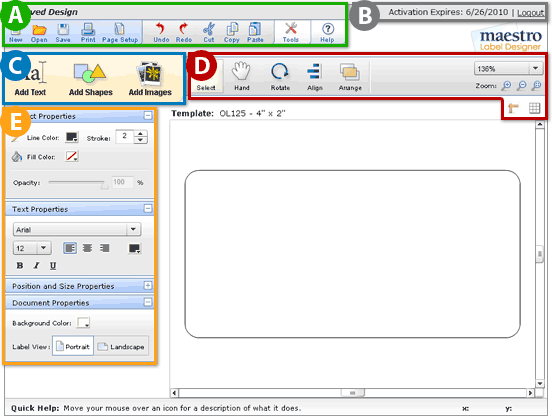The width and height of the screenshot is (552, 416).
Task: Open the Tools menu
Action: coord(291,33)
